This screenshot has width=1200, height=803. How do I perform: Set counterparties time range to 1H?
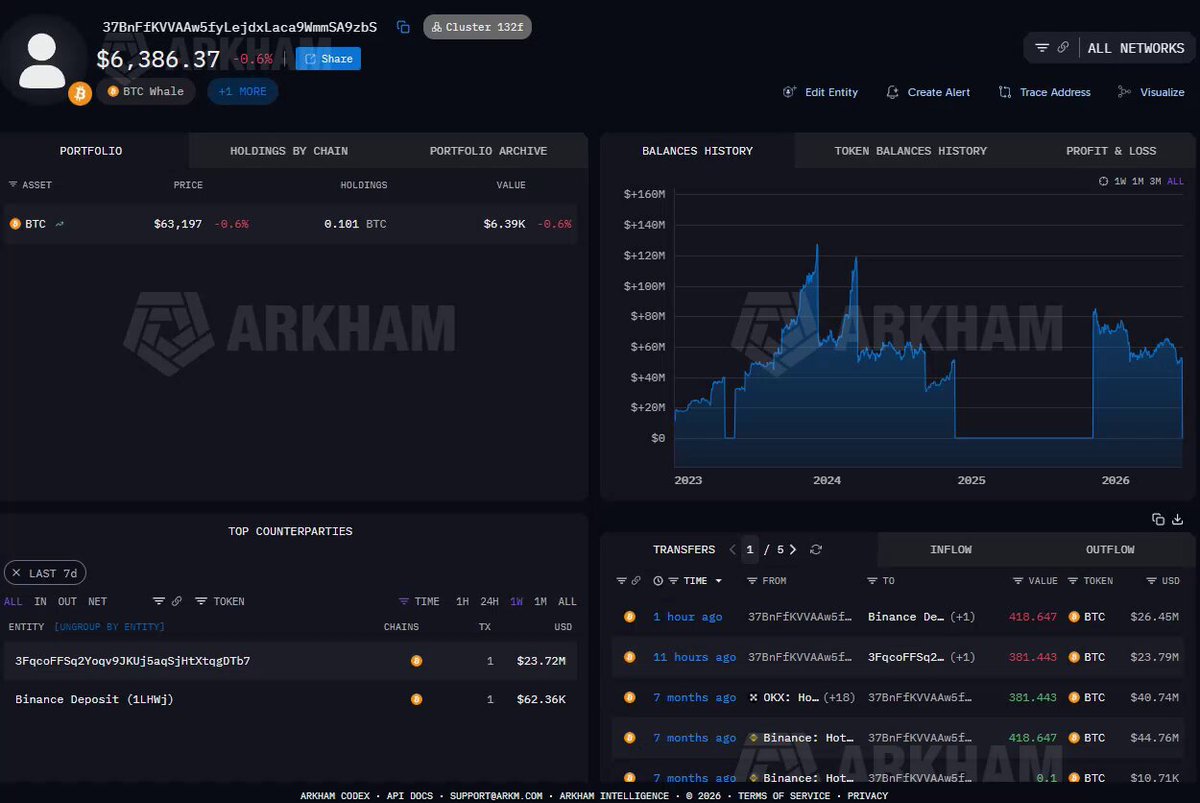(x=462, y=601)
